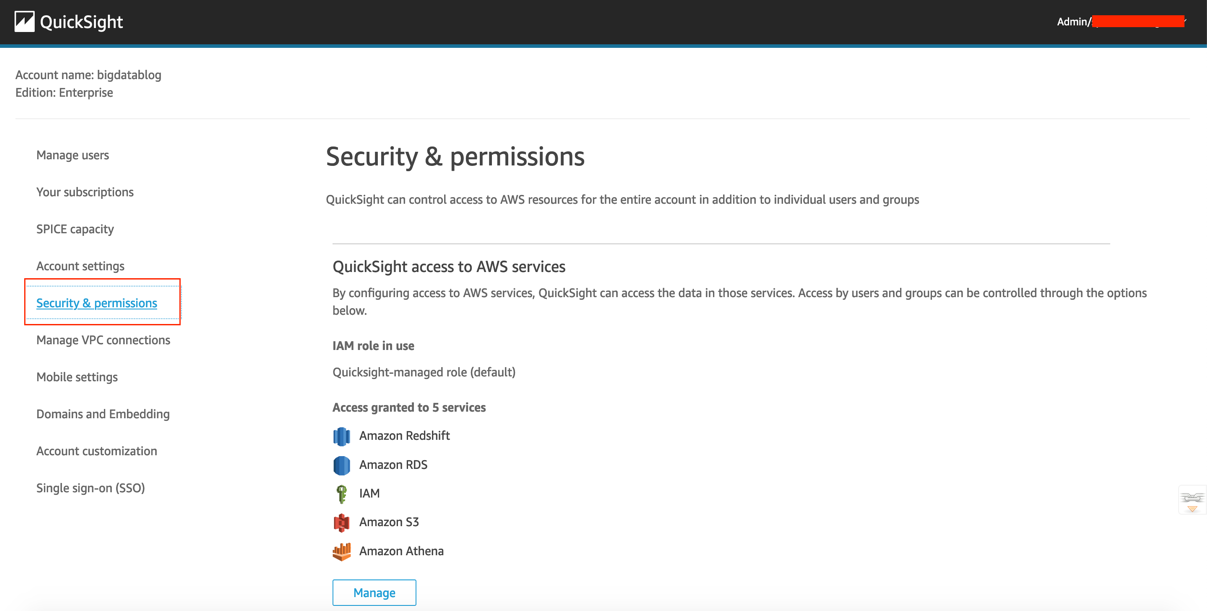The height and width of the screenshot is (611, 1207).
Task: Click the Amazon Redshift service icon
Action: [342, 436]
